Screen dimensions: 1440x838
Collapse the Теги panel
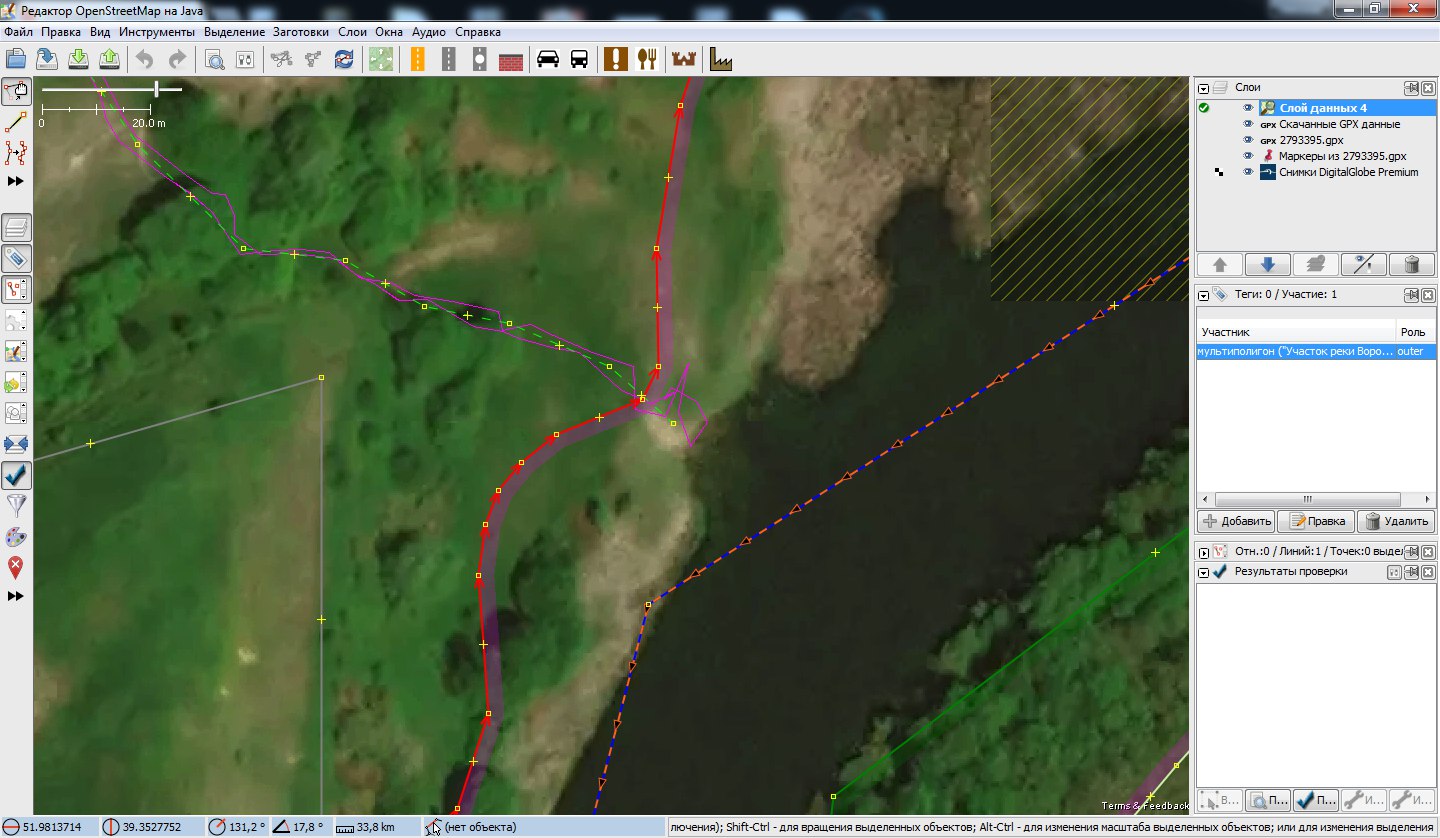(1204, 295)
